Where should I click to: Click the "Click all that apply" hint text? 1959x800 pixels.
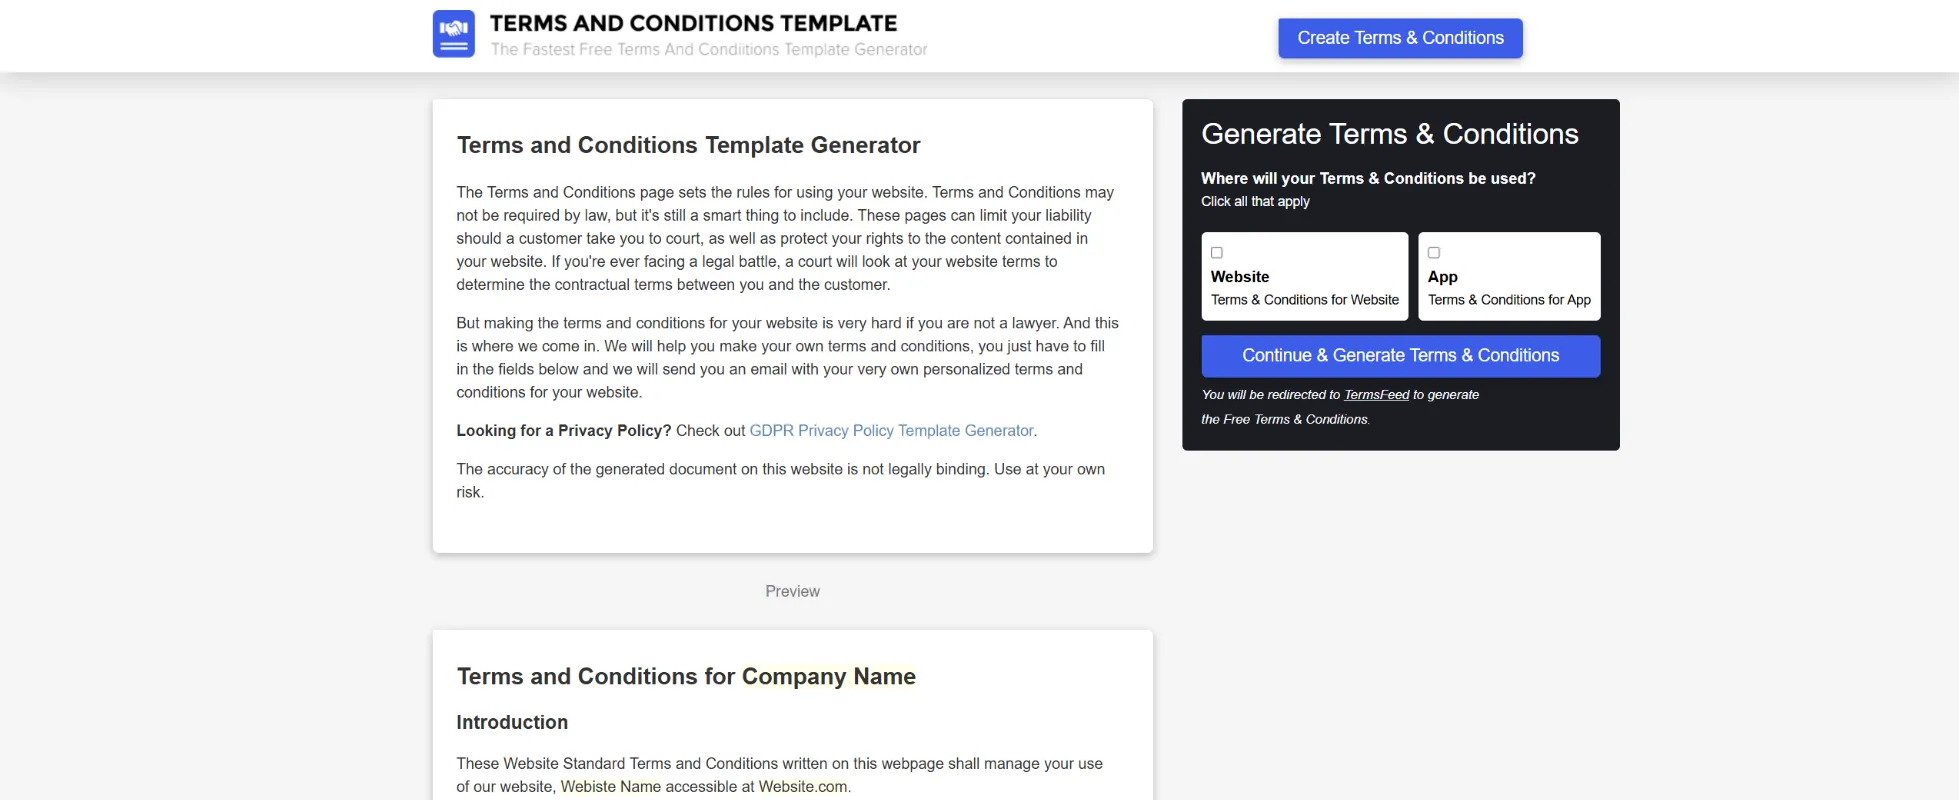coord(1255,202)
